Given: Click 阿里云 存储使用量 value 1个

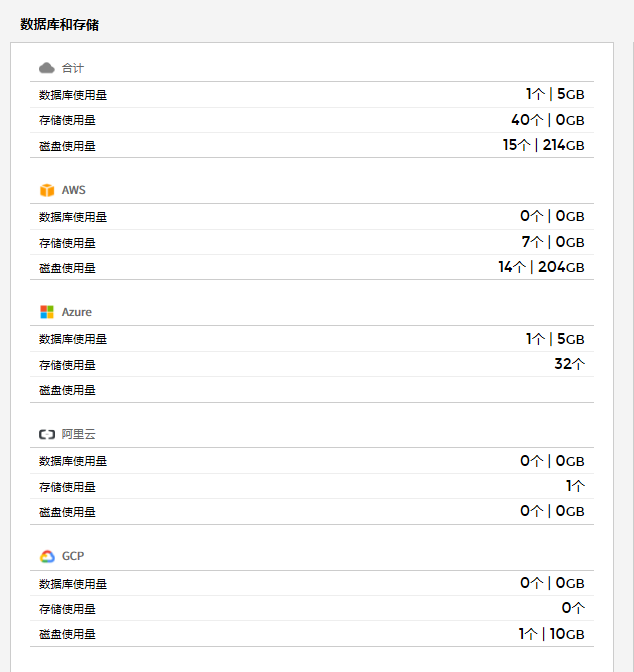Looking at the screenshot, I should pyautogui.click(x=575, y=486).
